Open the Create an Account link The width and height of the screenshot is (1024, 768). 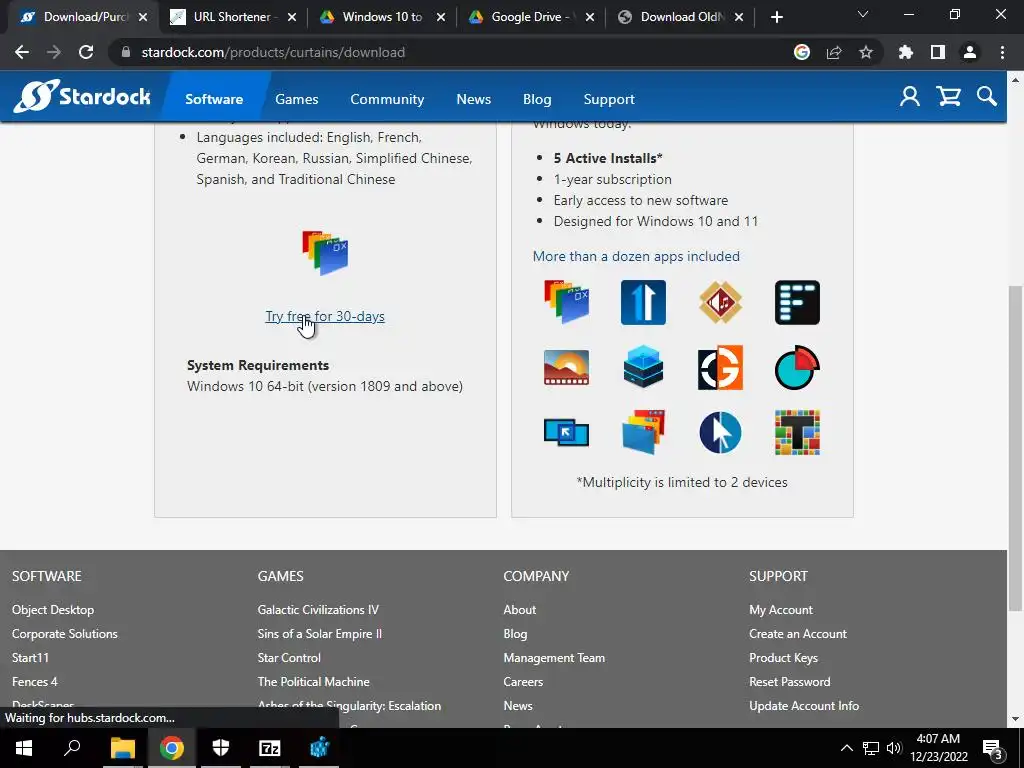tap(797, 633)
